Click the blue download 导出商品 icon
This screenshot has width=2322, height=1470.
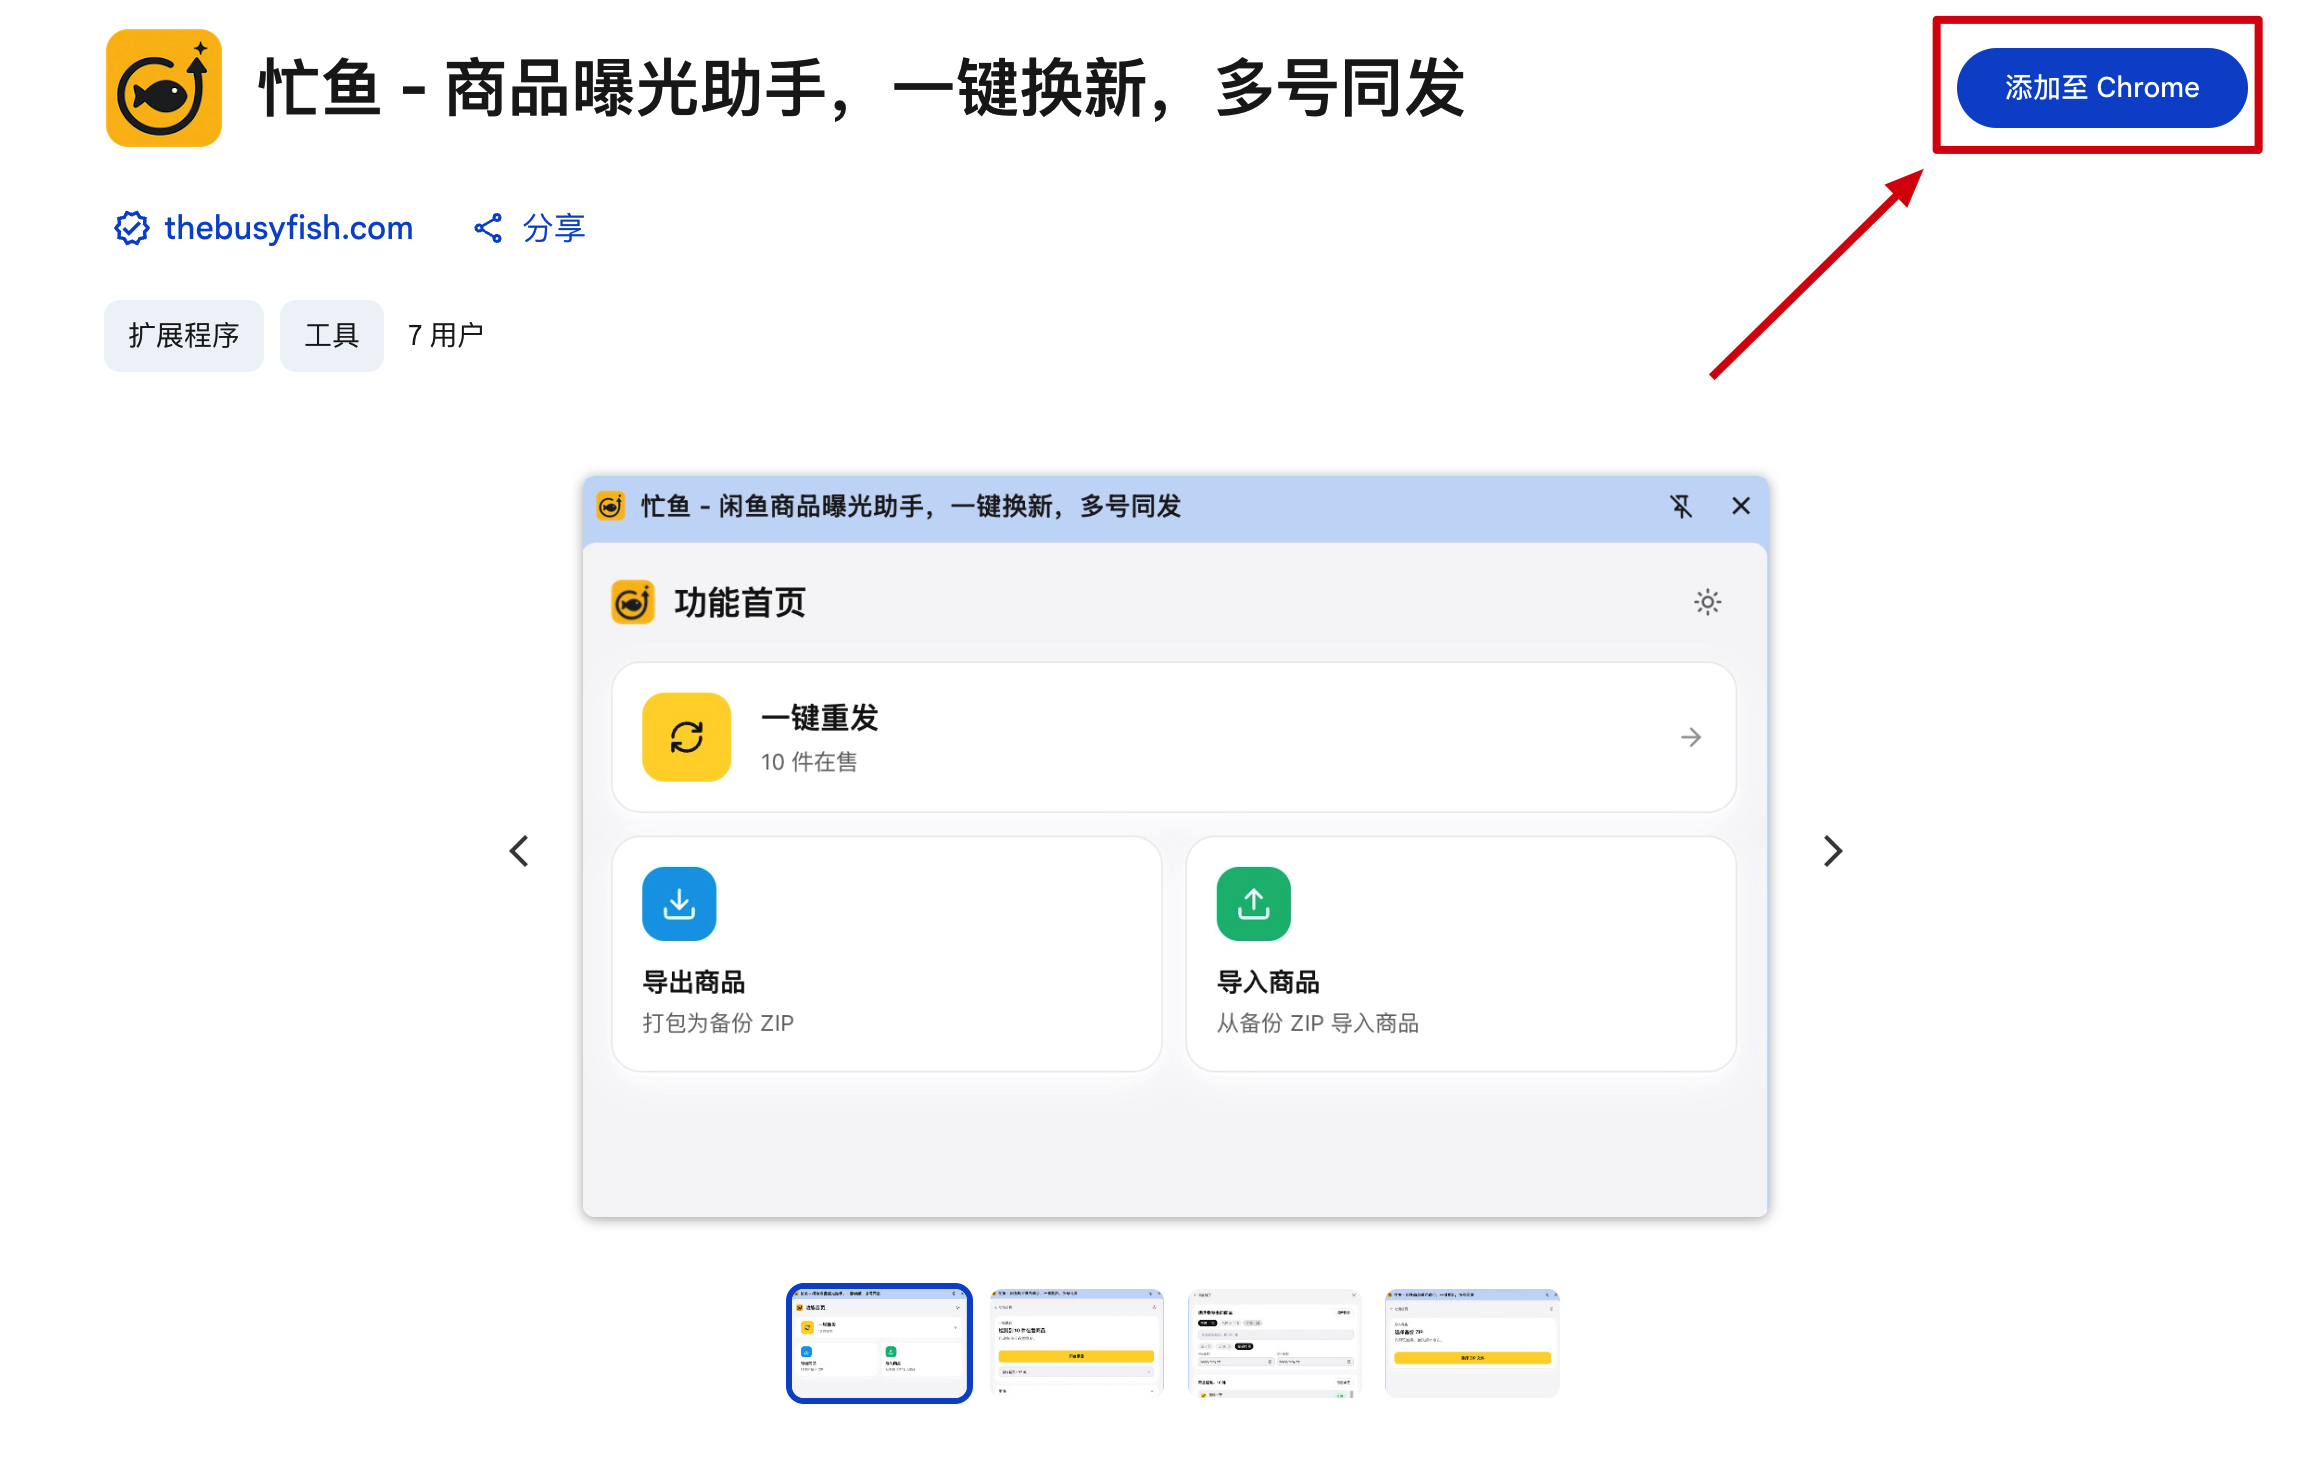(x=679, y=904)
